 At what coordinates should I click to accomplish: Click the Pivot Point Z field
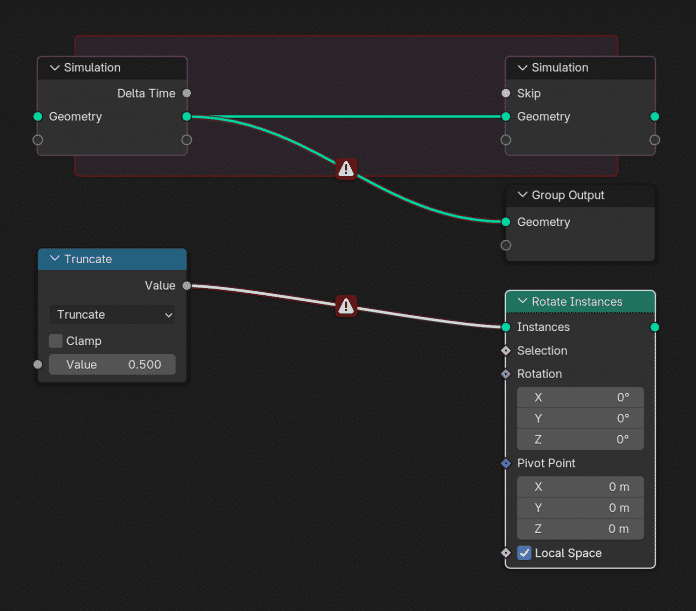click(580, 529)
